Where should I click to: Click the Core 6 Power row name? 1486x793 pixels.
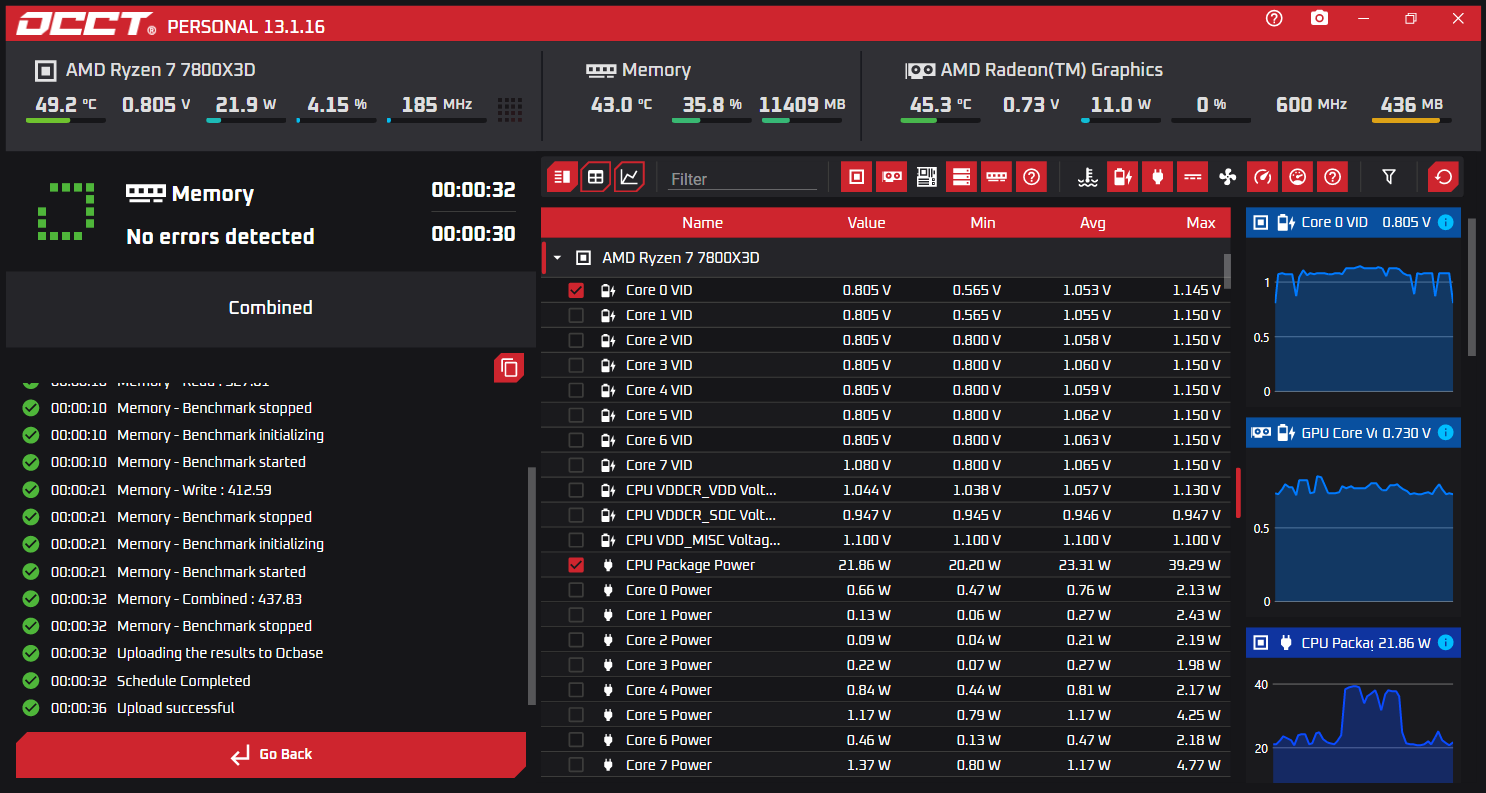(669, 740)
